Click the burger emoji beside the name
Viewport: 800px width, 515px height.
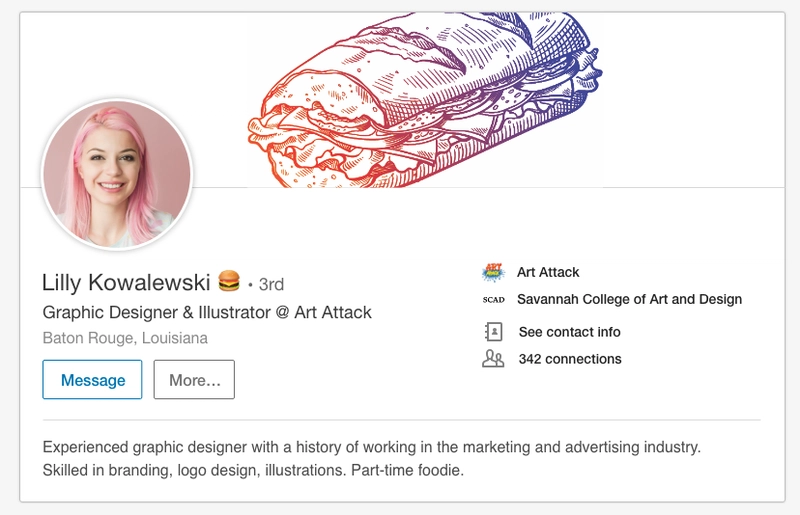tap(229, 281)
